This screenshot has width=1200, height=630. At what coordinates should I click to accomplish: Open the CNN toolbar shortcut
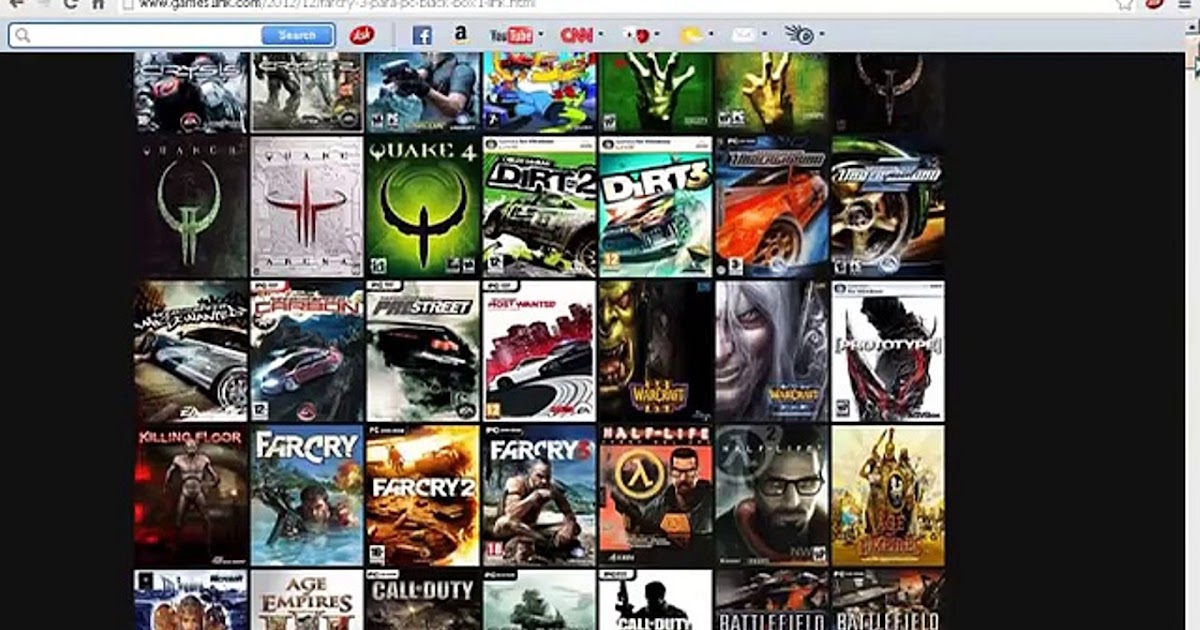coord(576,35)
